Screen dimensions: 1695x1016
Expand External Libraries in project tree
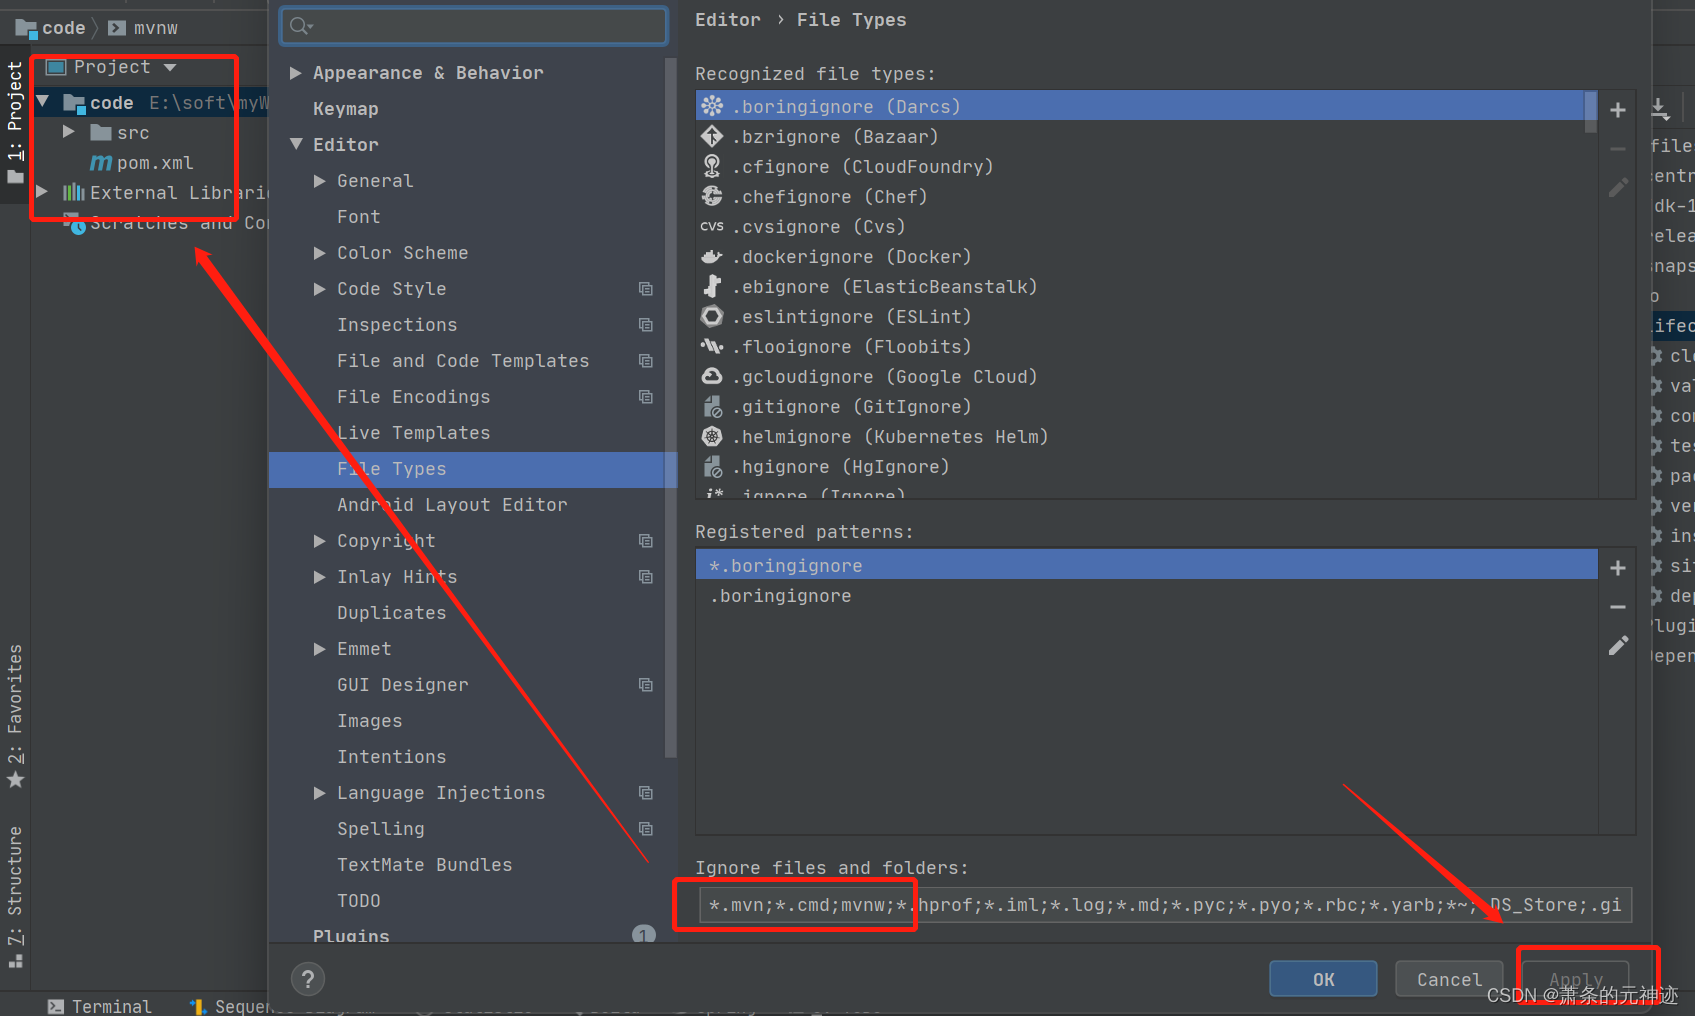pos(42,191)
